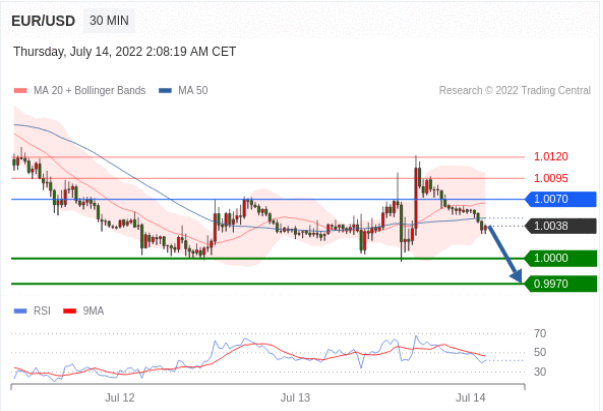Click the Research © 2022 Trading Central text
Image resolution: width=603 pixels, height=411 pixels.
(514, 90)
